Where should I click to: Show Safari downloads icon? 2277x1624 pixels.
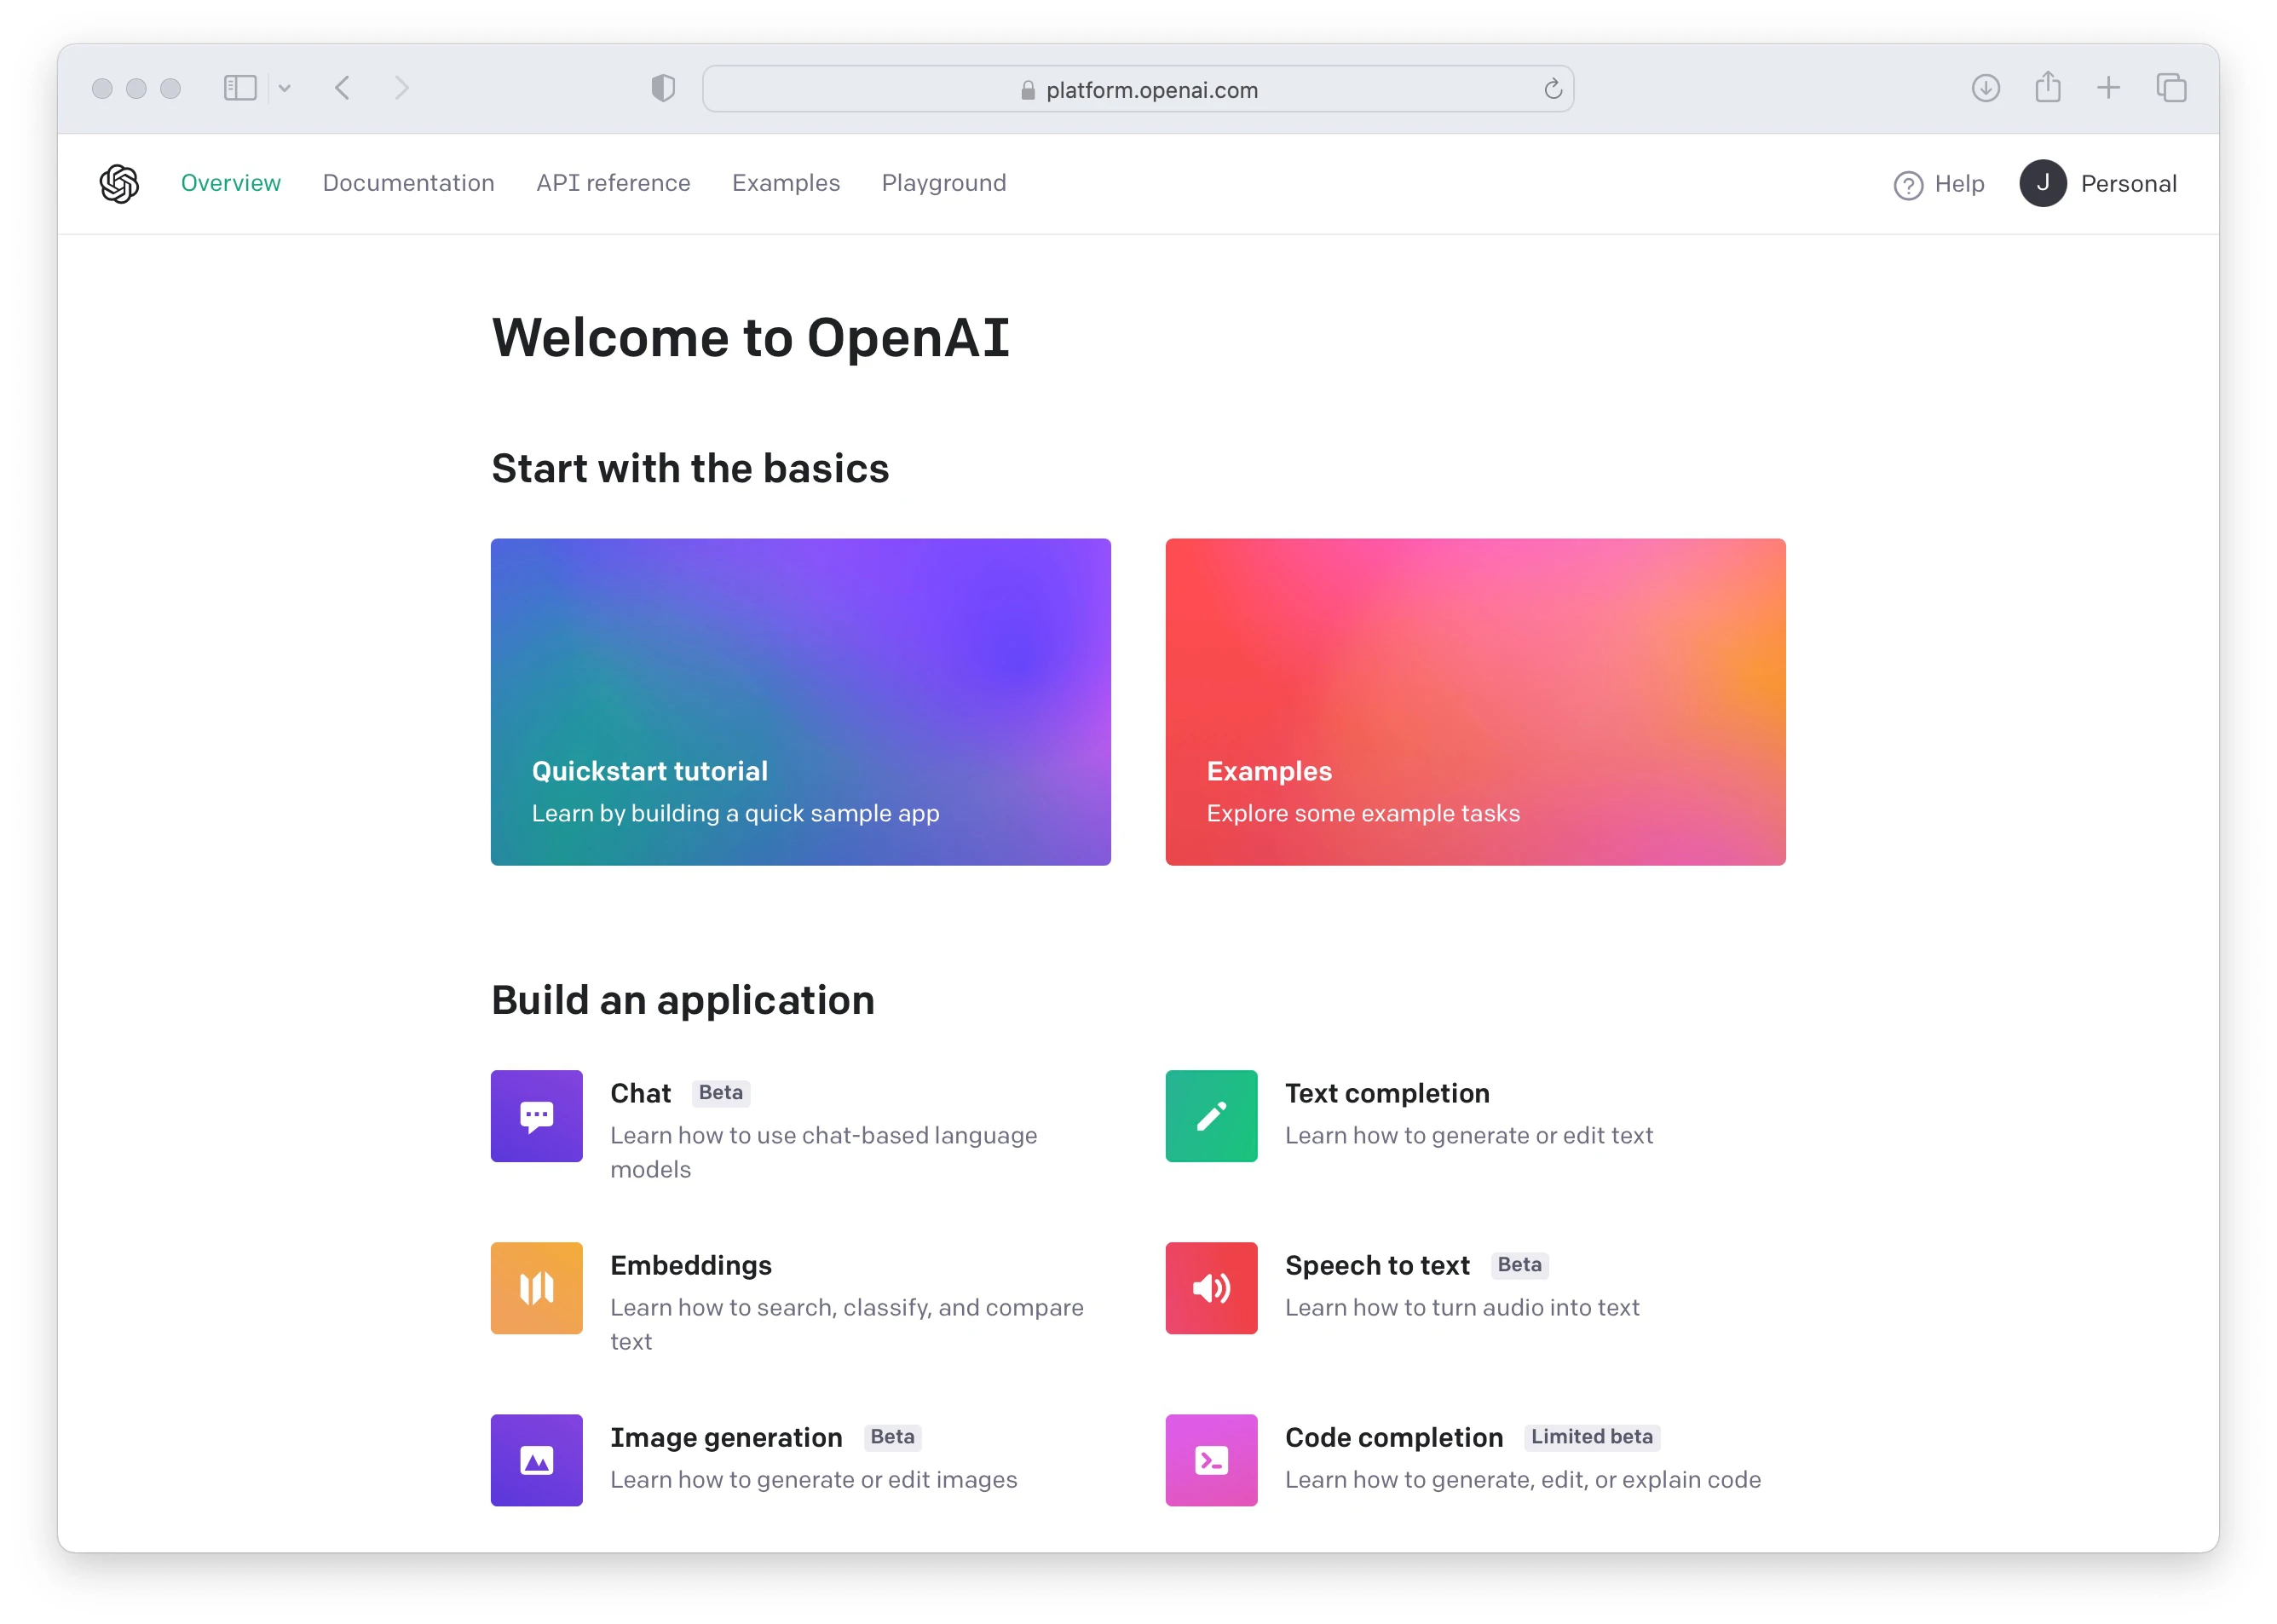click(x=1985, y=88)
